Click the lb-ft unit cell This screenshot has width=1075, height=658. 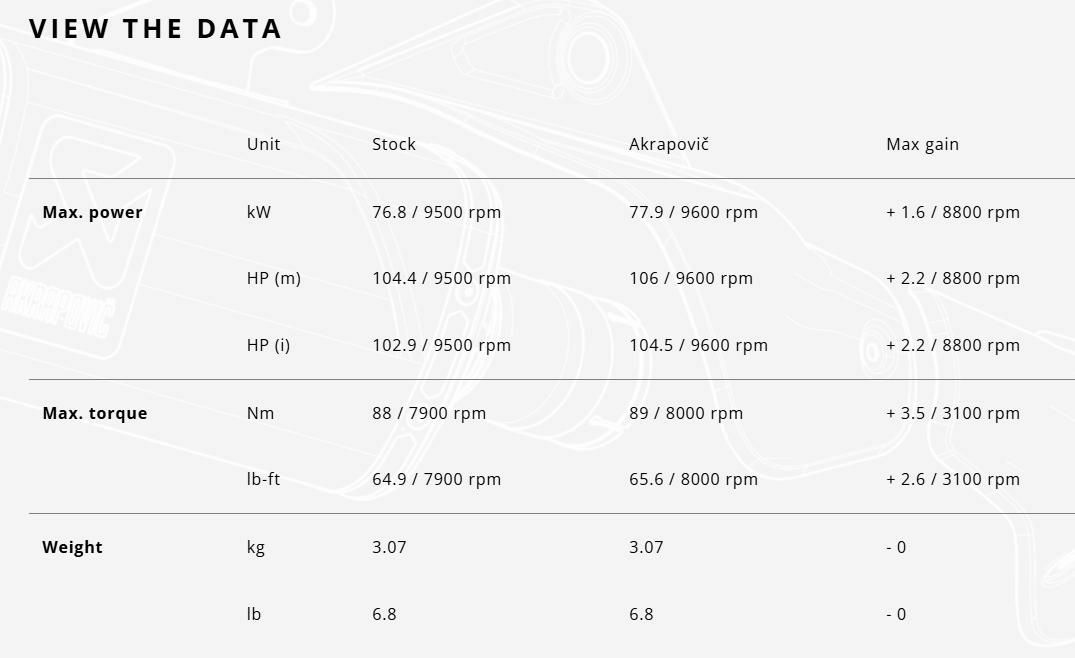click(x=263, y=479)
